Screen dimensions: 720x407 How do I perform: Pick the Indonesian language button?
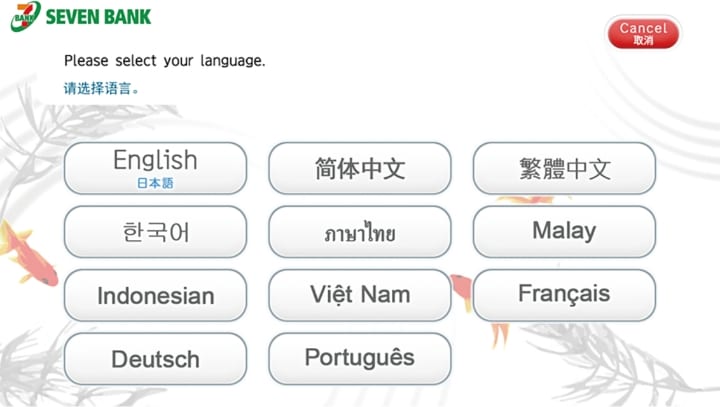(155, 295)
